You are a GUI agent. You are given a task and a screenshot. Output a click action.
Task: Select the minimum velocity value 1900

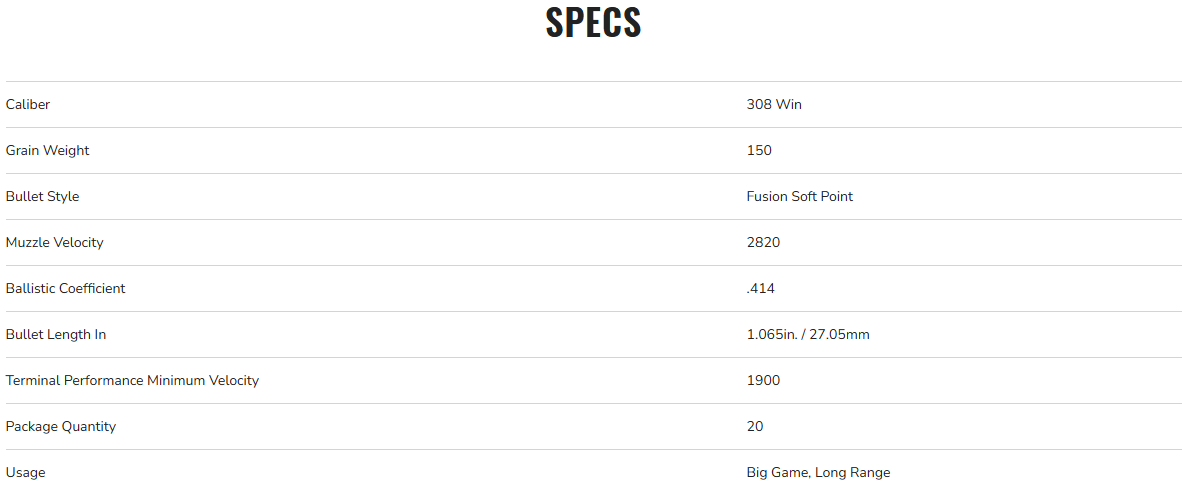(x=763, y=380)
